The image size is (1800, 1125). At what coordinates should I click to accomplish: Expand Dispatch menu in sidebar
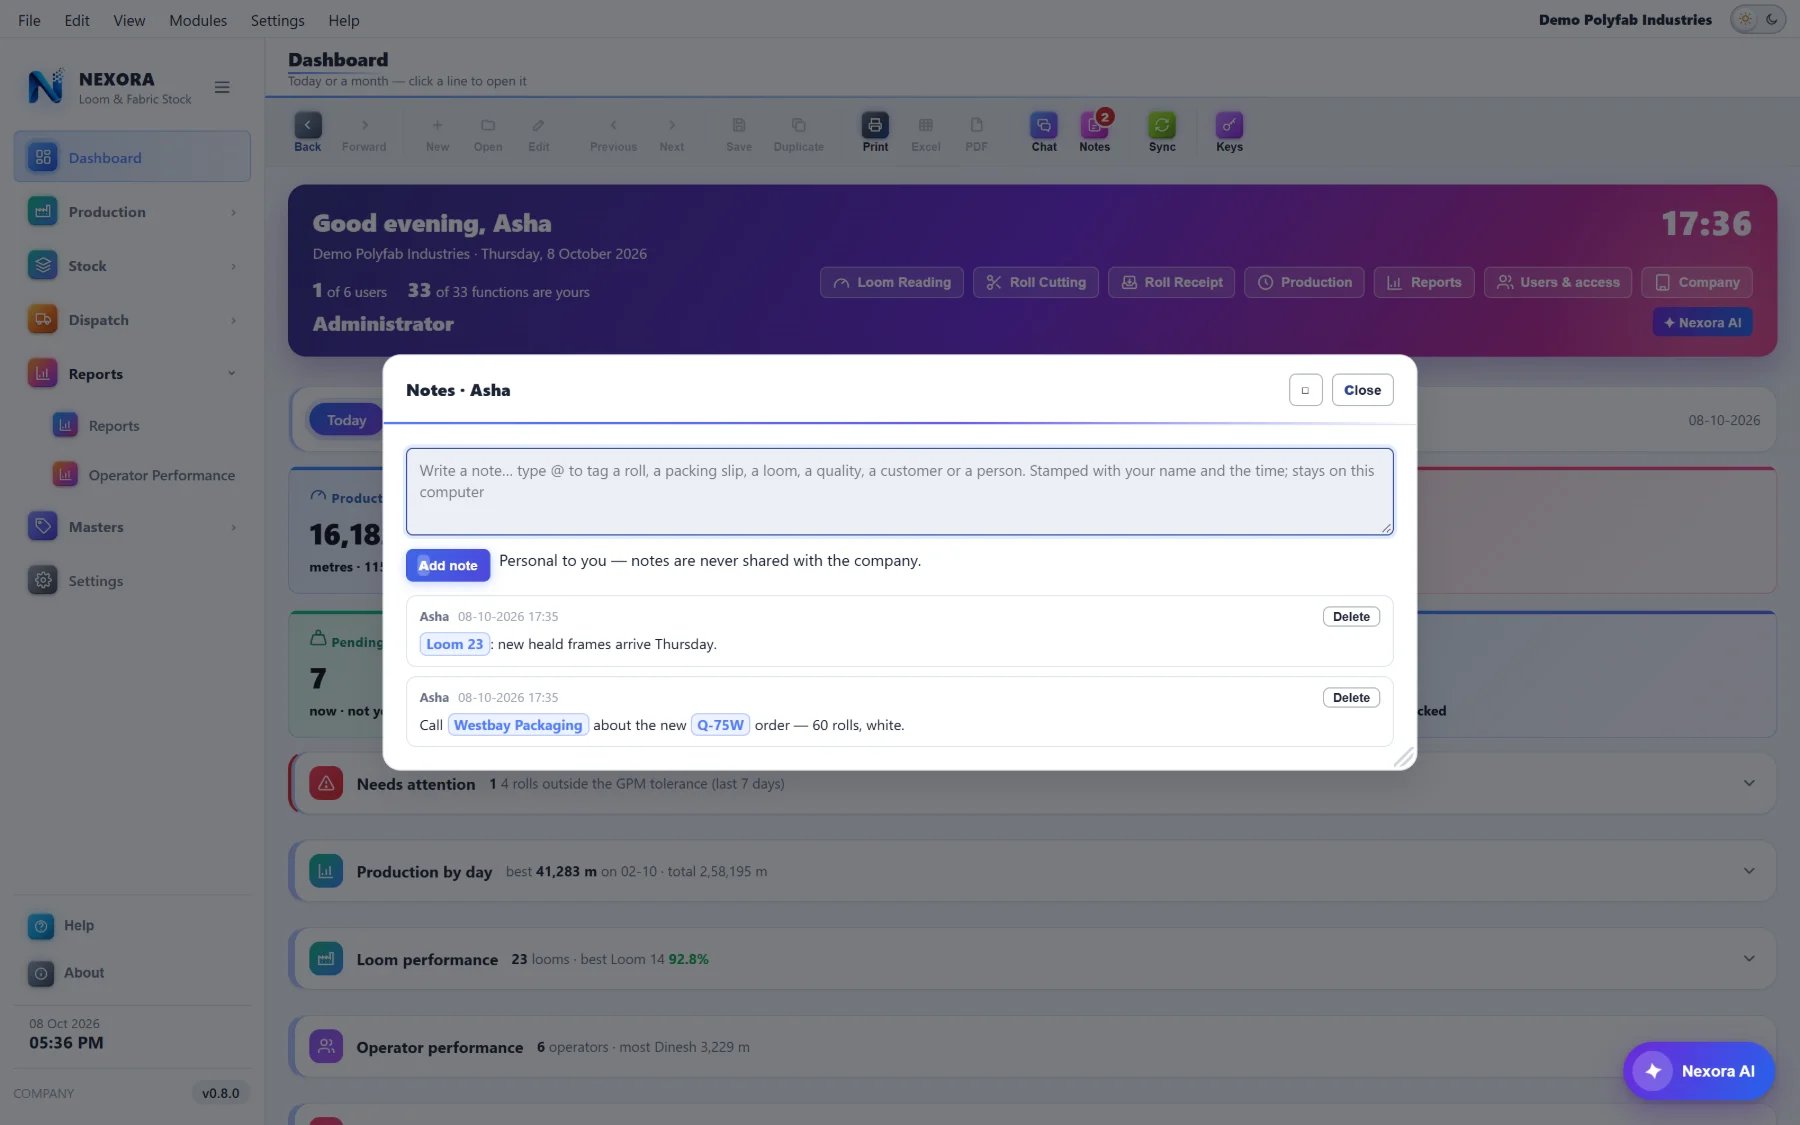(x=132, y=320)
